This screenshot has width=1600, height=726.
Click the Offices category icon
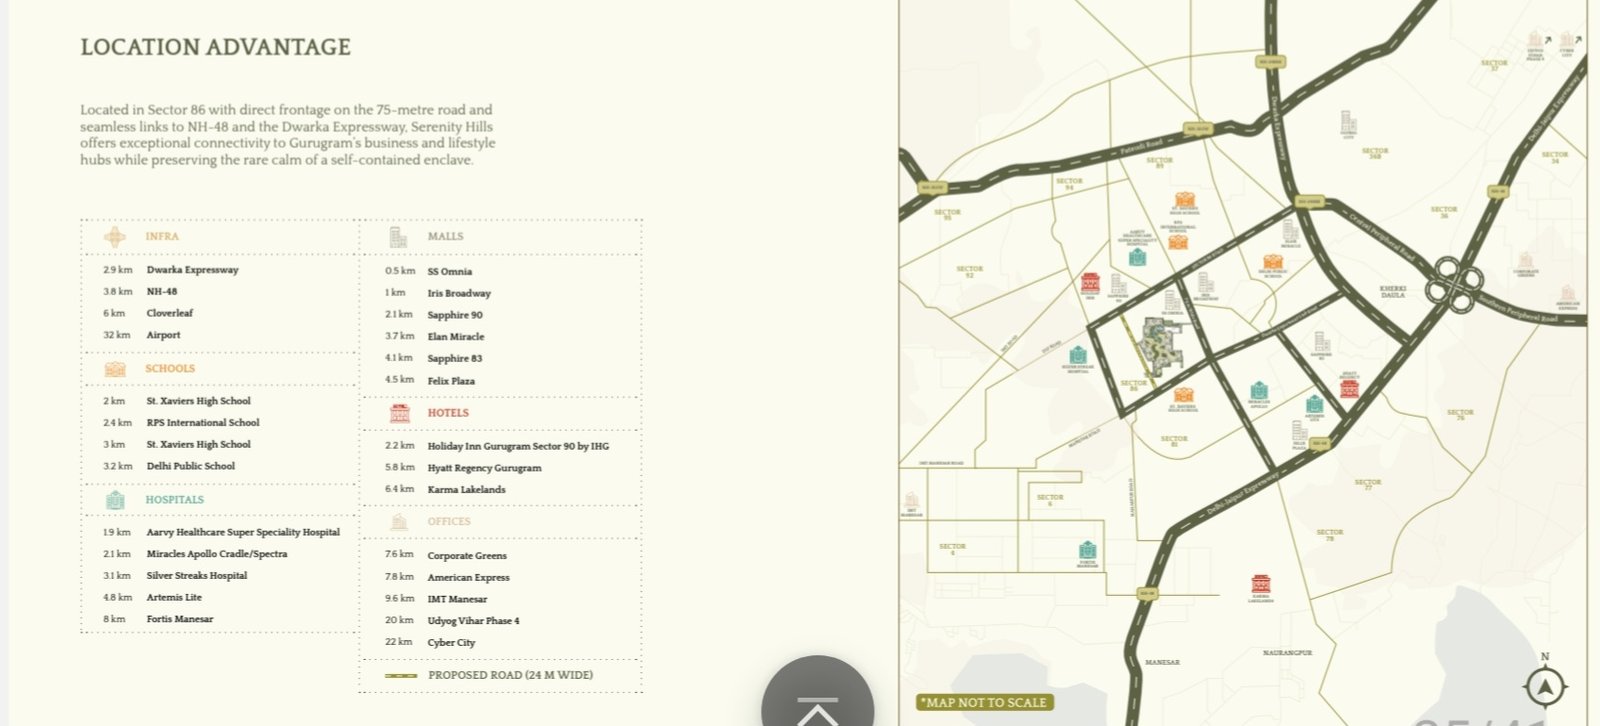(x=399, y=522)
